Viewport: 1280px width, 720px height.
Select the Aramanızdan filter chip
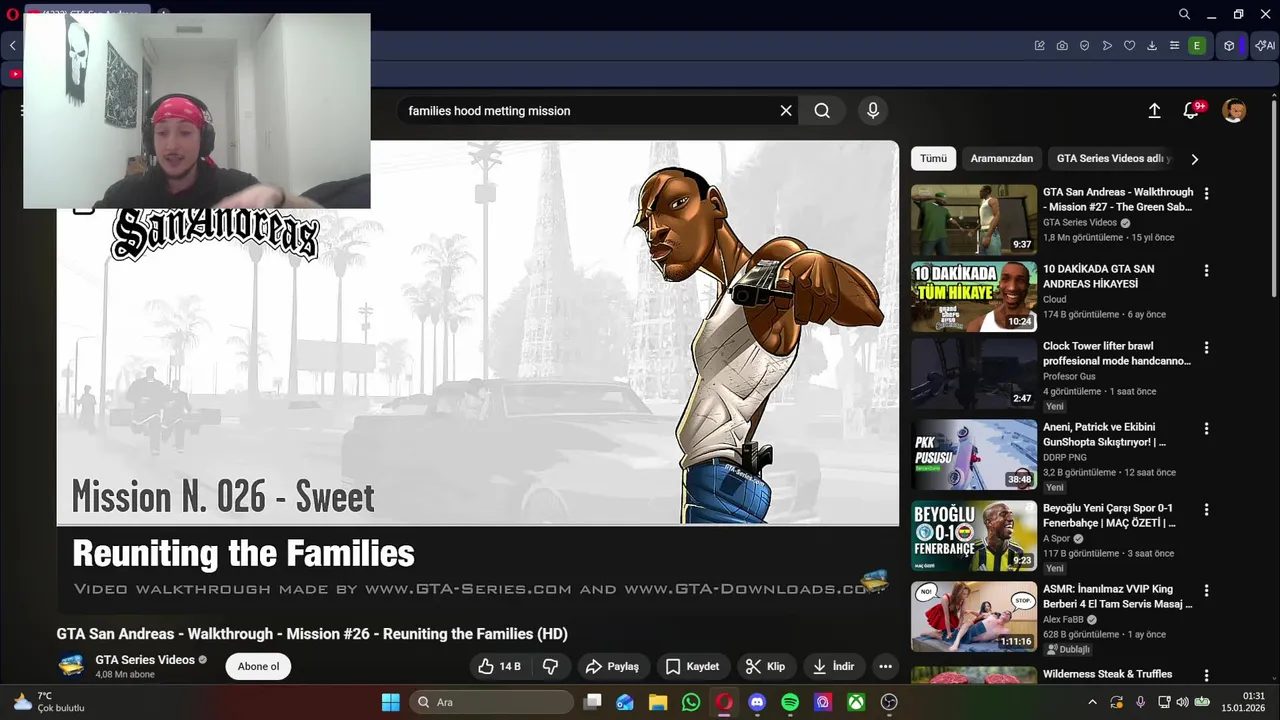point(1001,158)
